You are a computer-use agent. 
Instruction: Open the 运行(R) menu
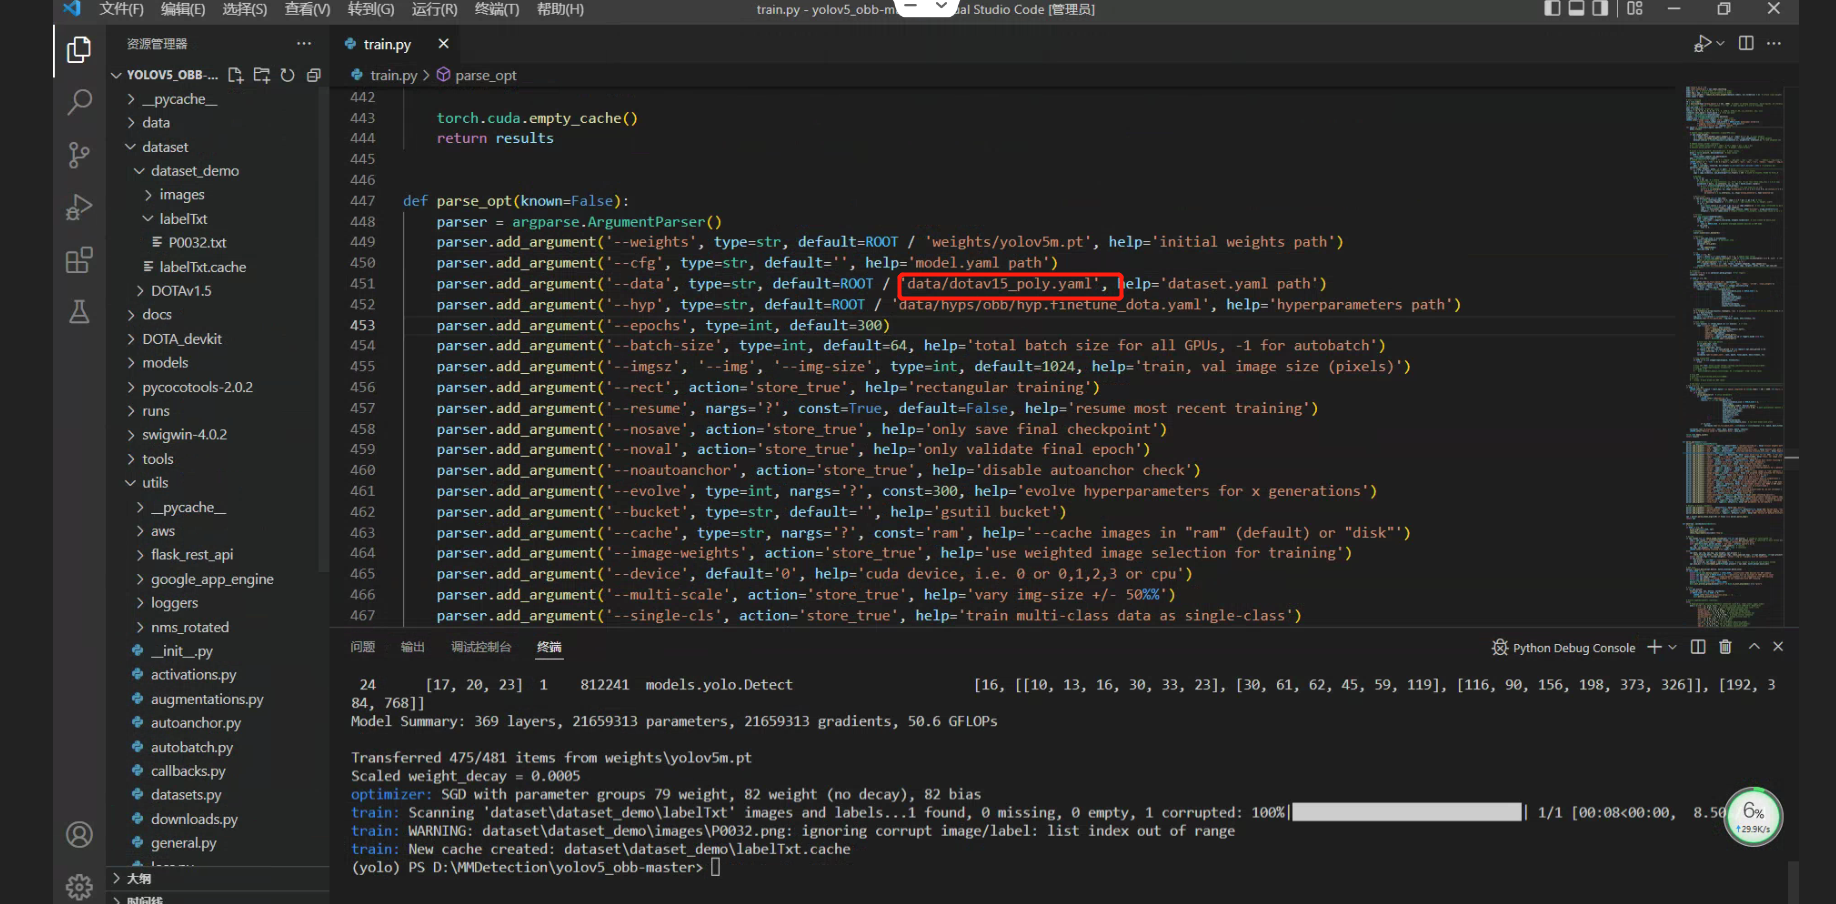(433, 10)
